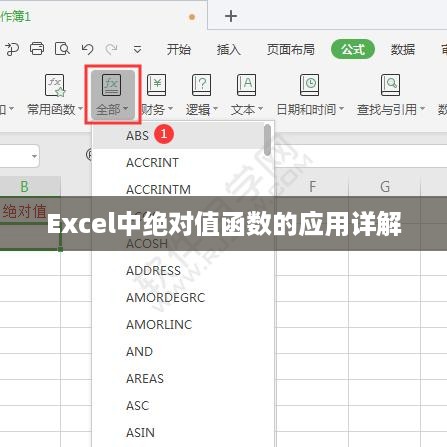Viewport: 447px width, 447px height.
Task: Switch to 数据 ribbon tab
Action: point(403,50)
